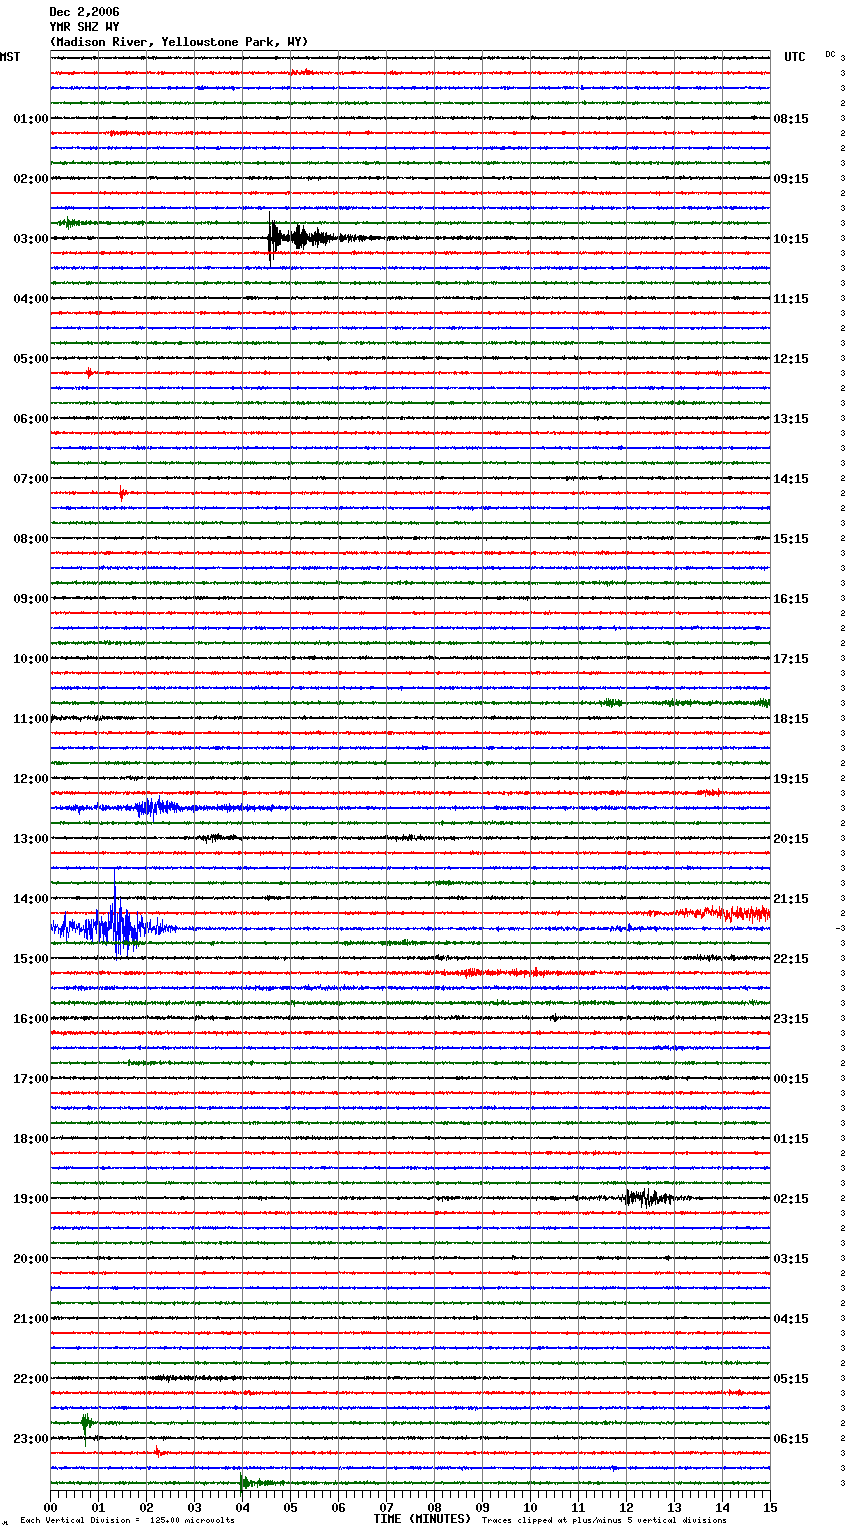Click '(Madison River, Yellowstone Park, WY)' location text
850x1534 pixels.
179,42
